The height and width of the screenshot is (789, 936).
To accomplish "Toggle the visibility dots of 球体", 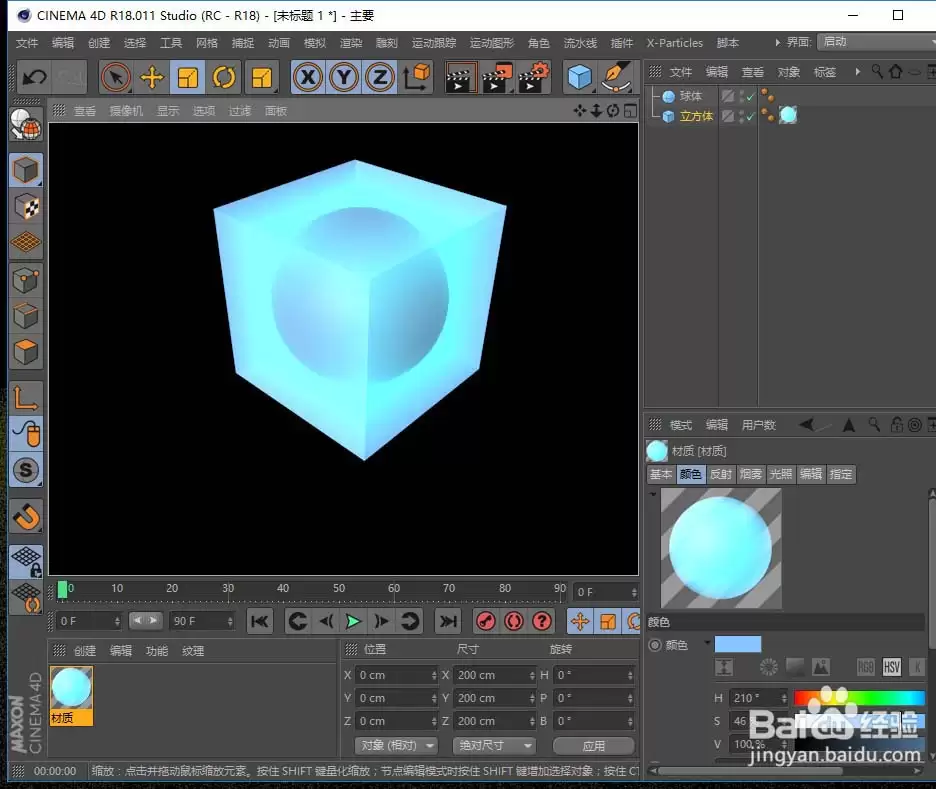I will coord(767,95).
